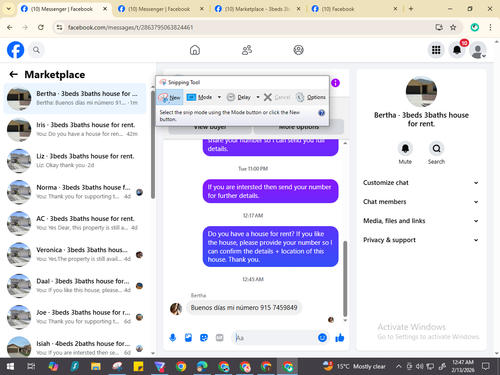The width and height of the screenshot is (500, 375).
Task: Click the taskbar clock and date
Action: tap(463, 366)
